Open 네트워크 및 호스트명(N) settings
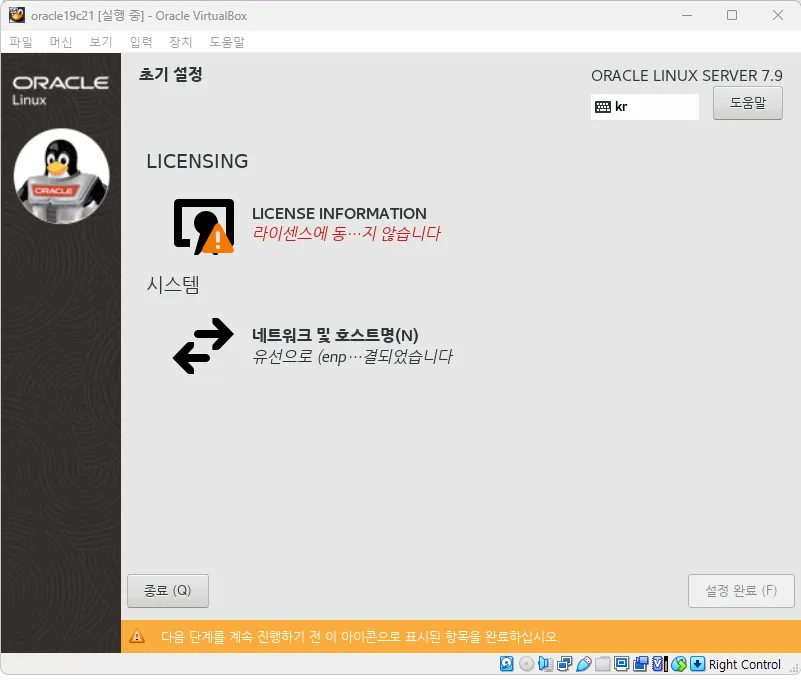The width and height of the screenshot is (801, 680). (x=335, y=335)
